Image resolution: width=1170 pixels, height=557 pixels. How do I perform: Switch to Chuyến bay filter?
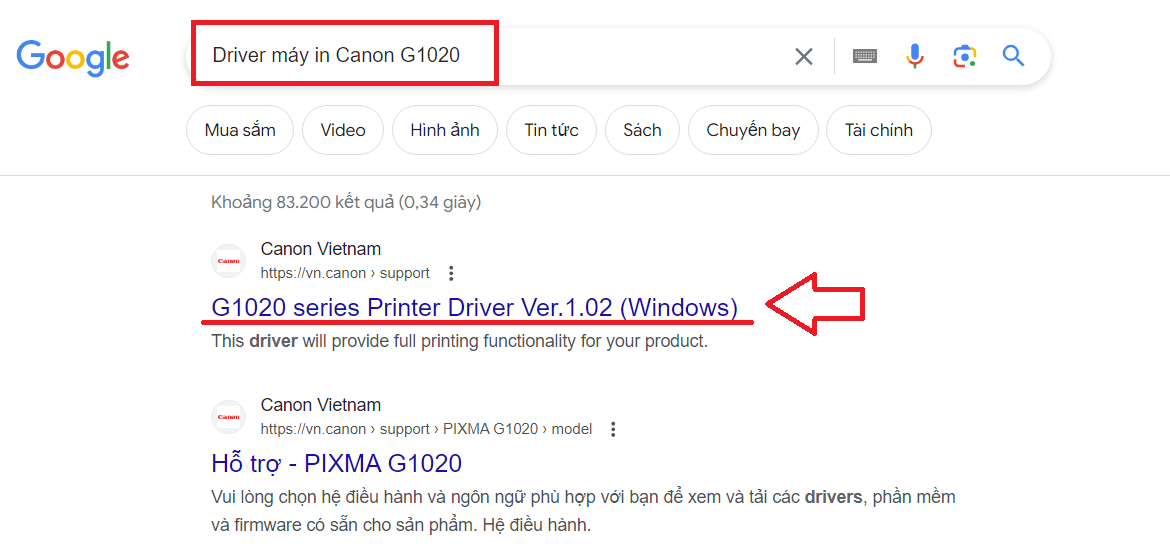(753, 130)
